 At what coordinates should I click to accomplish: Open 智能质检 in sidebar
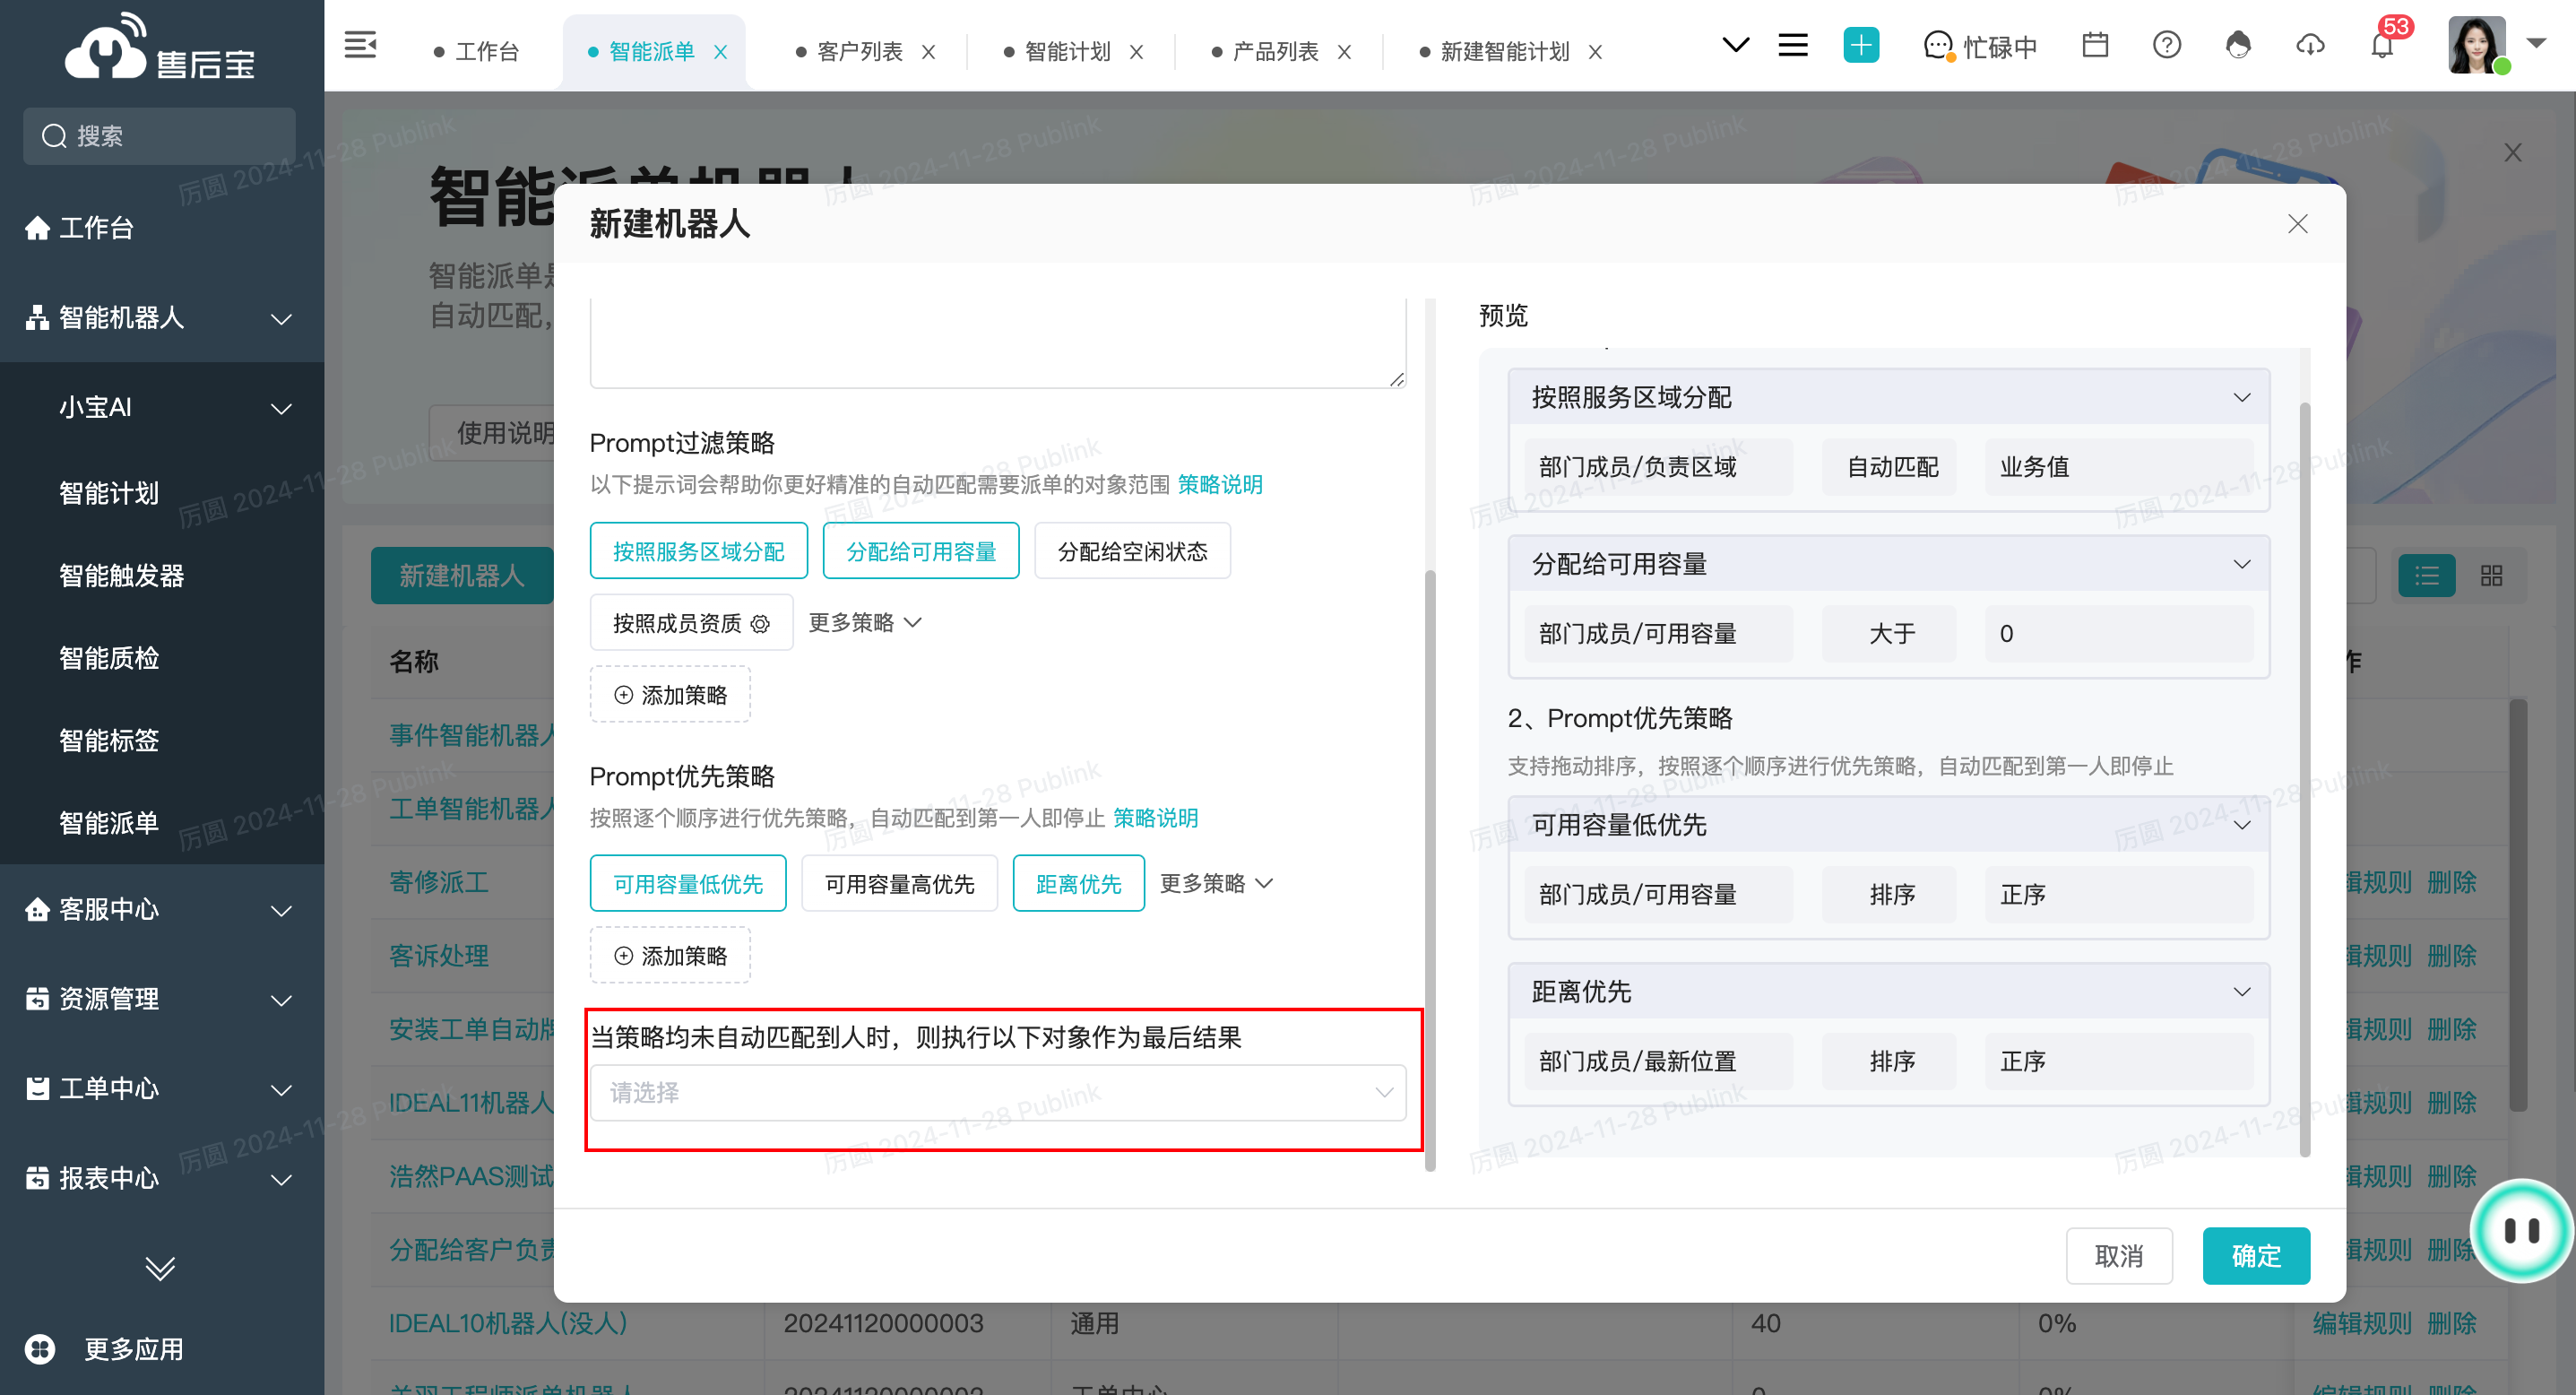coord(109,658)
